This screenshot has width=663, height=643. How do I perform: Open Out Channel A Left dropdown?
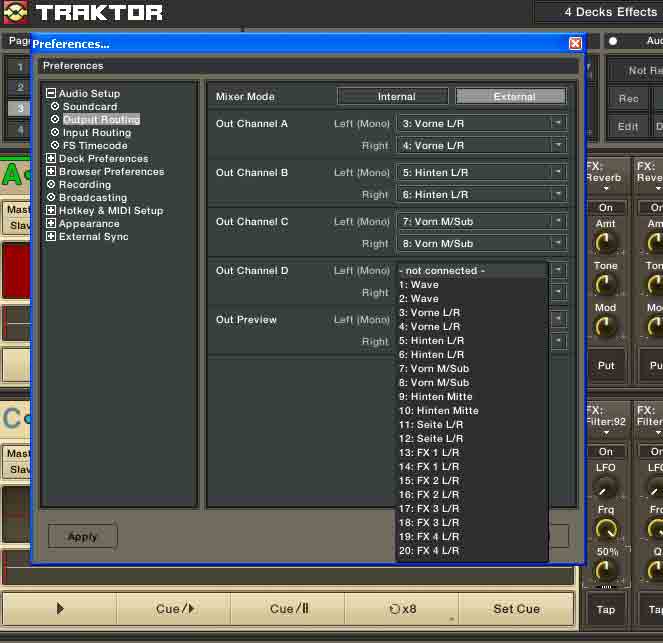(482, 123)
